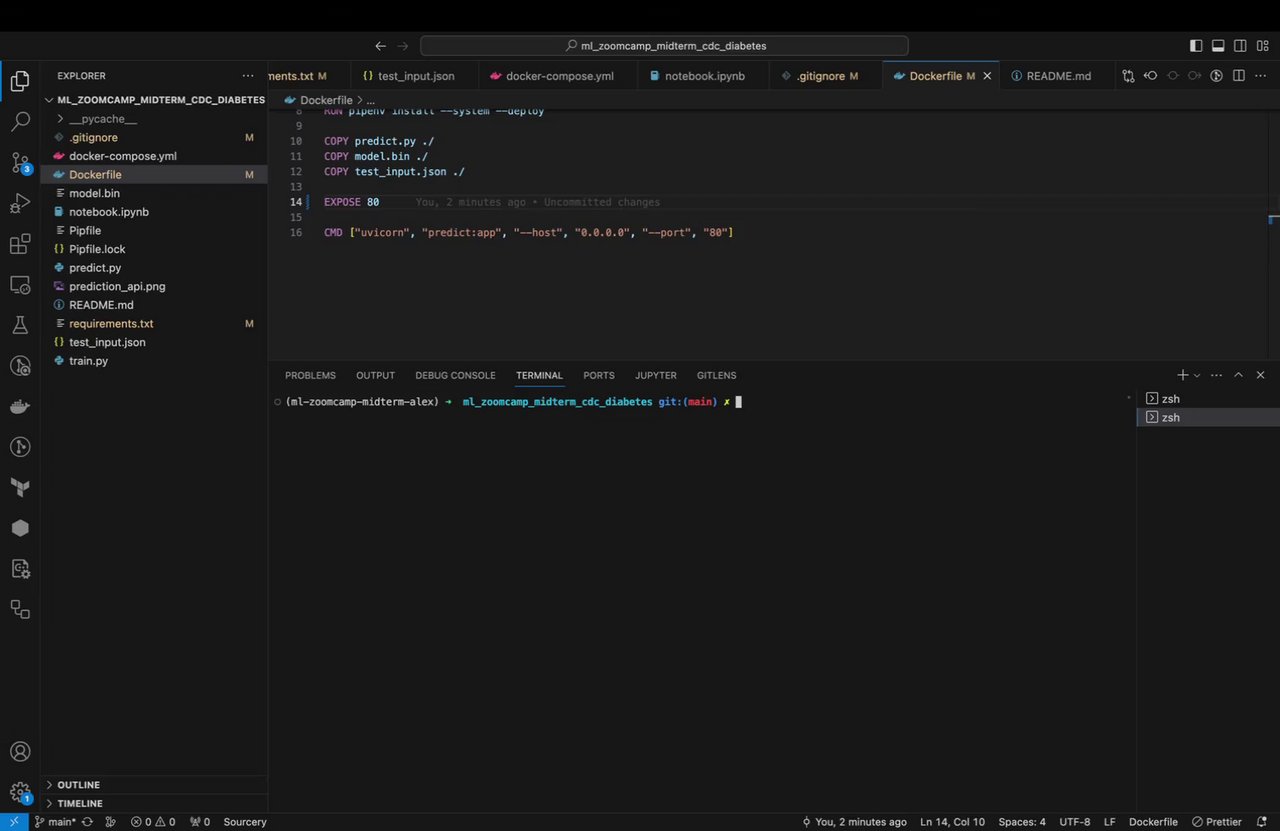Change indentation via Spaces: 4
1280x831 pixels.
[1022, 822]
